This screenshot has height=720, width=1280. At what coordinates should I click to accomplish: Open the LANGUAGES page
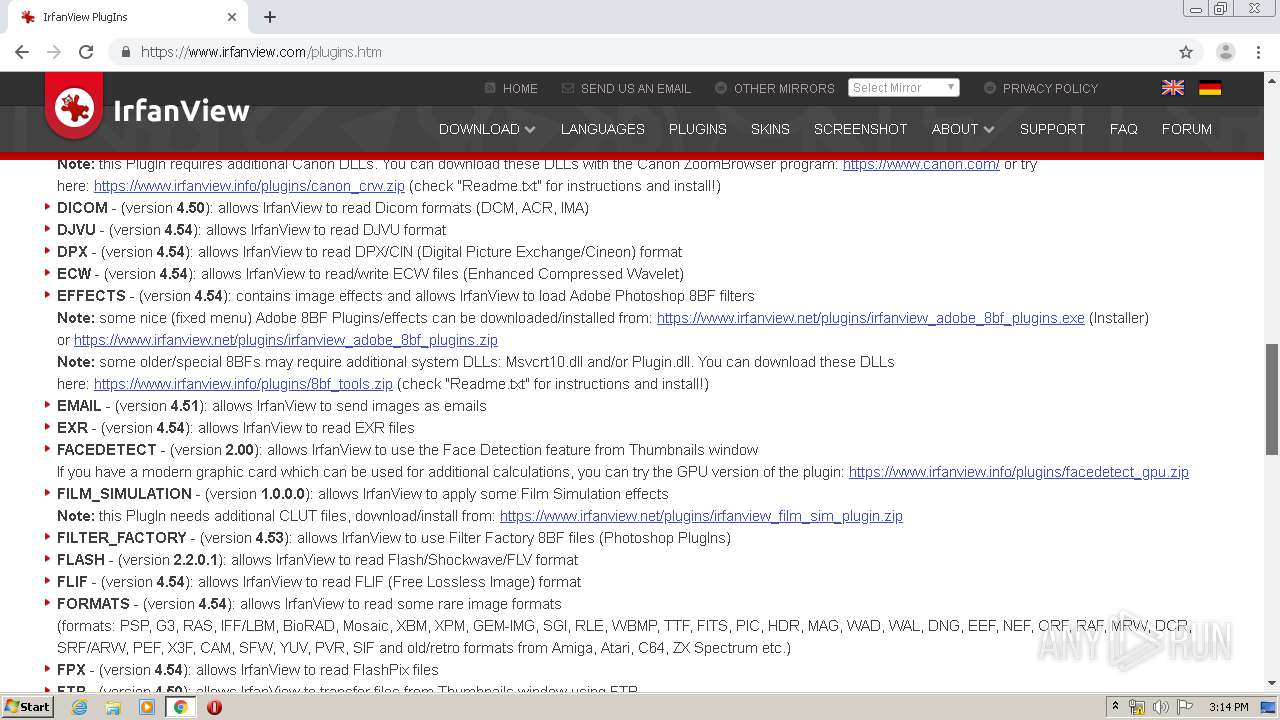pyautogui.click(x=602, y=129)
